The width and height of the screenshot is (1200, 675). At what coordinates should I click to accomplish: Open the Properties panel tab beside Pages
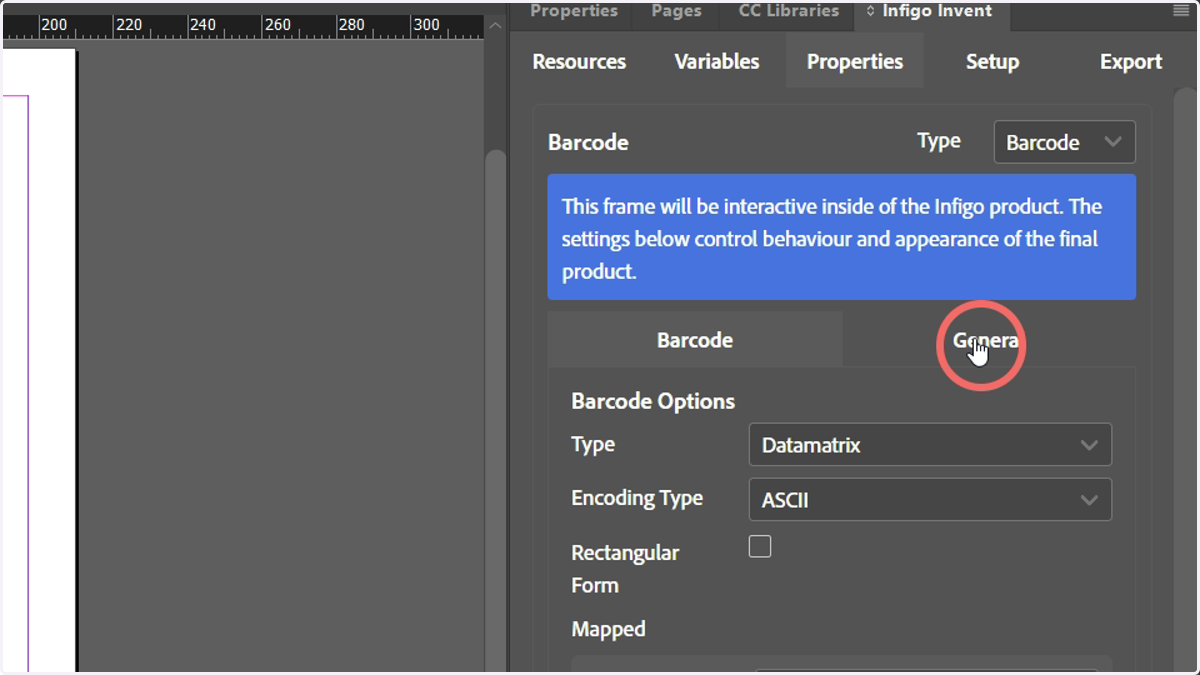click(574, 12)
